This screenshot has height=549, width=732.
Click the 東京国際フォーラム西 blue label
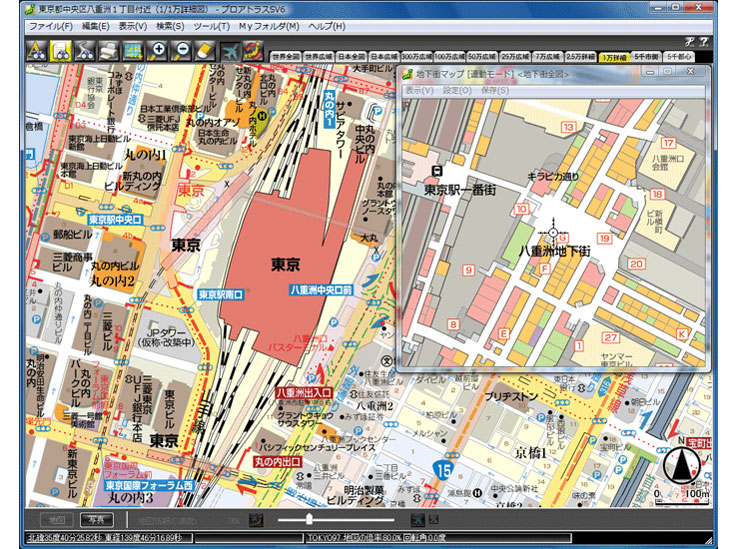pos(148,485)
